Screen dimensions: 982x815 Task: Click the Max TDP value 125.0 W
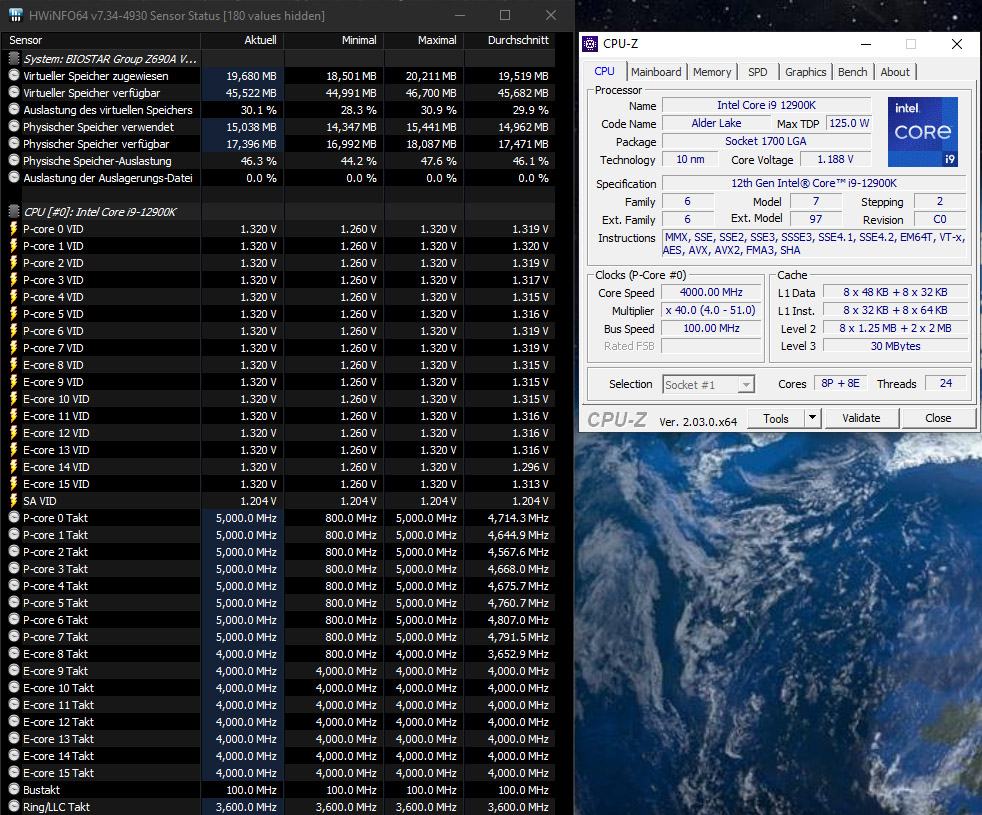tap(849, 123)
